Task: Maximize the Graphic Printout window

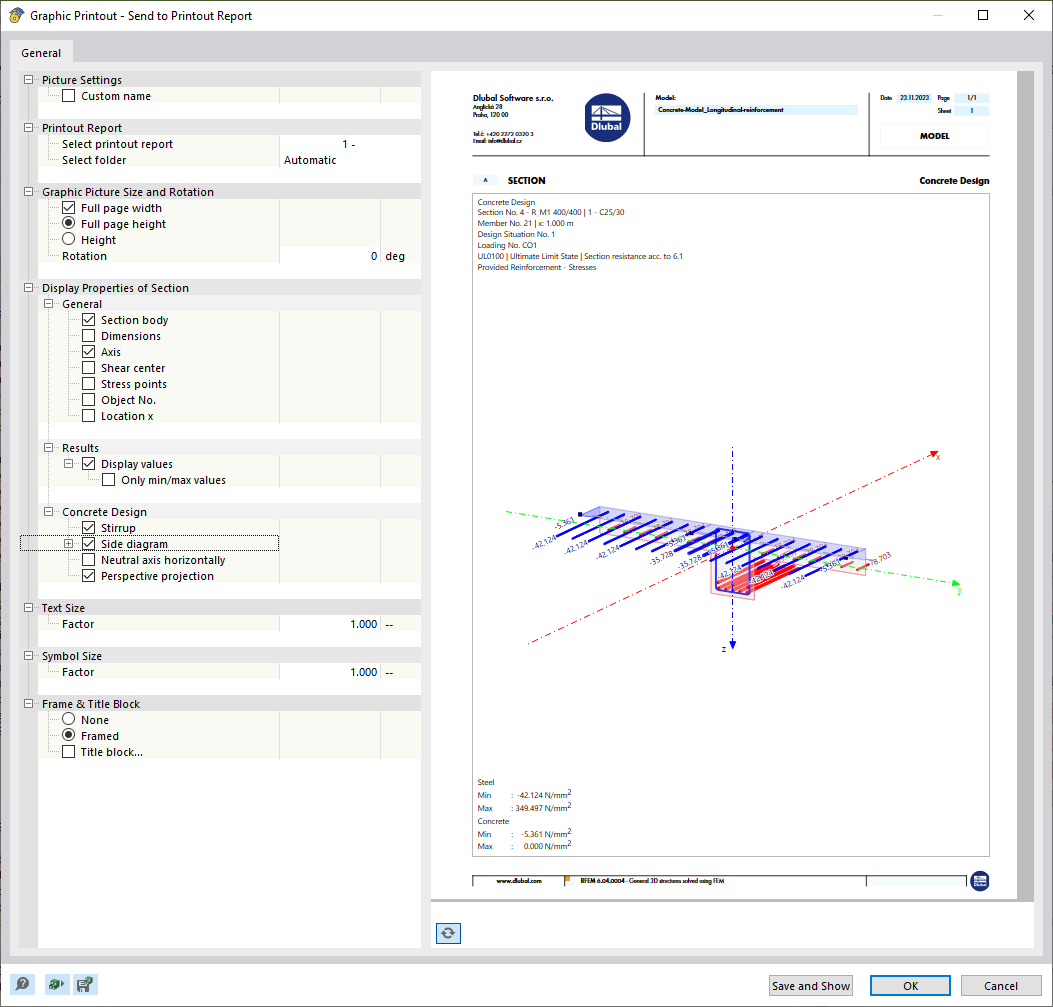Action: pos(982,15)
